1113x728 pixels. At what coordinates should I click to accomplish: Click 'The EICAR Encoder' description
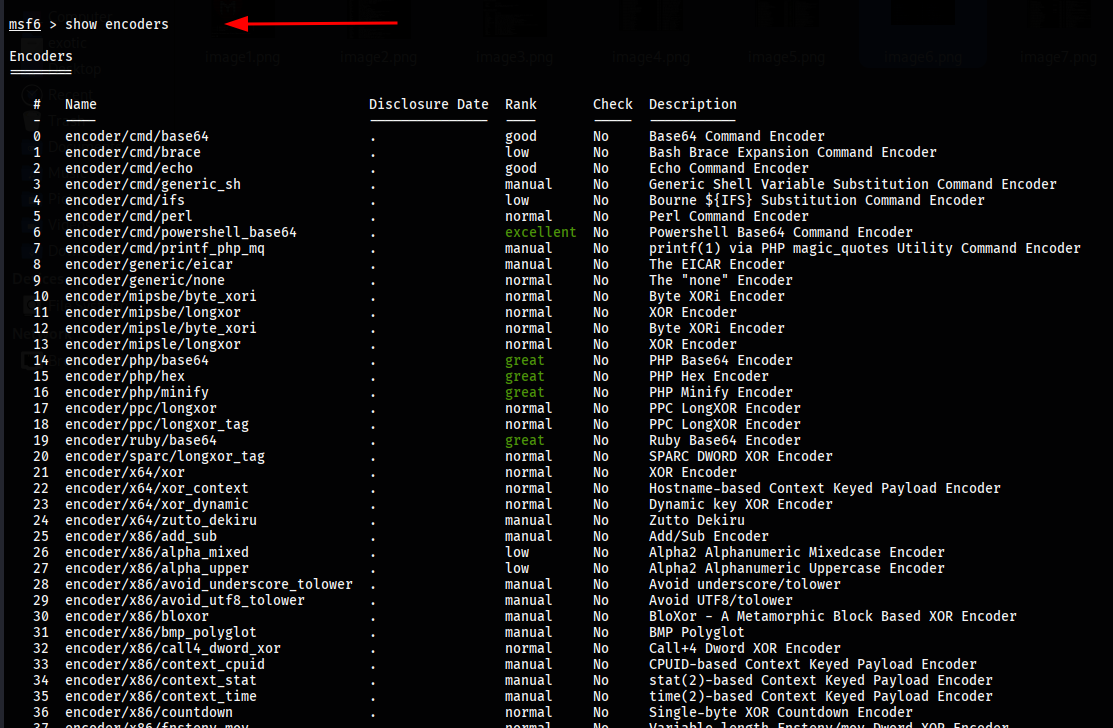pyautogui.click(x=716, y=264)
